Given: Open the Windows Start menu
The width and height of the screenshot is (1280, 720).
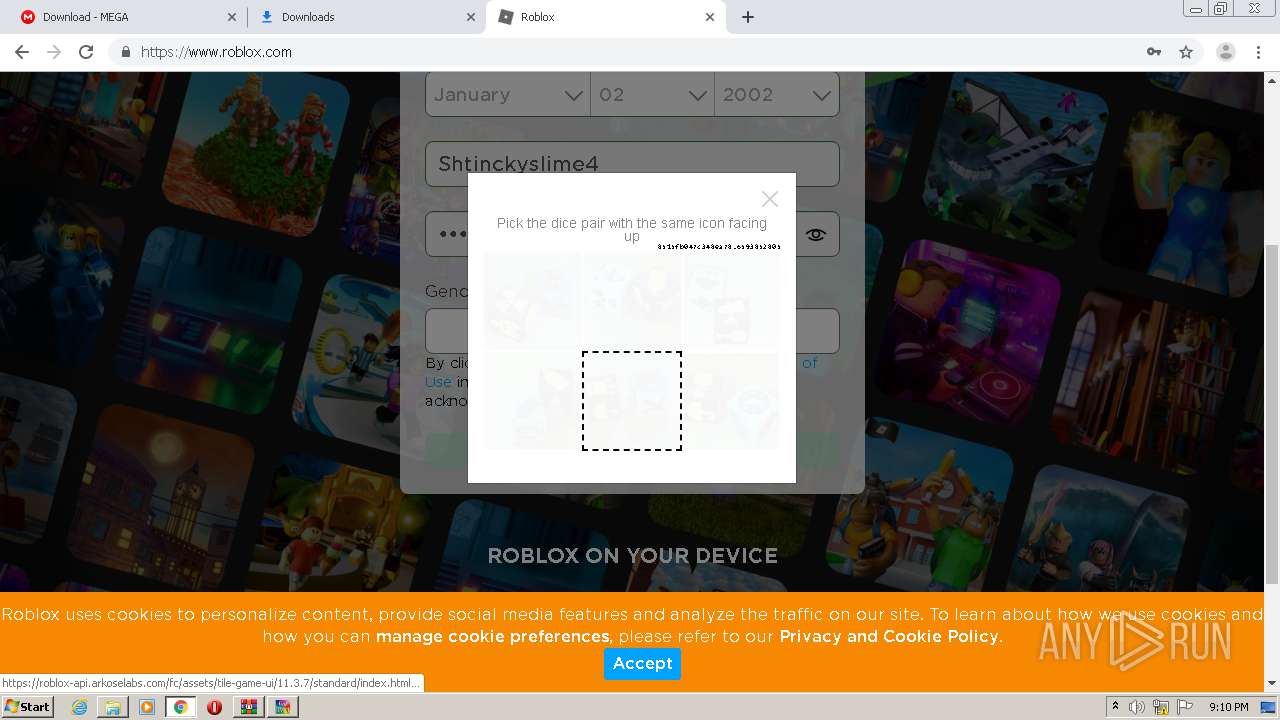Looking at the screenshot, I should click(x=28, y=707).
